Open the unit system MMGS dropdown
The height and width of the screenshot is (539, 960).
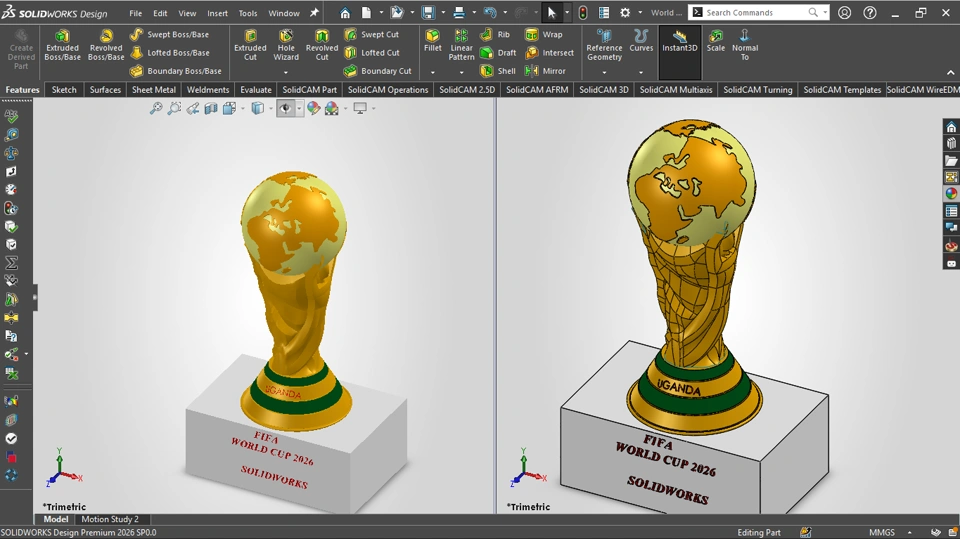pos(909,532)
